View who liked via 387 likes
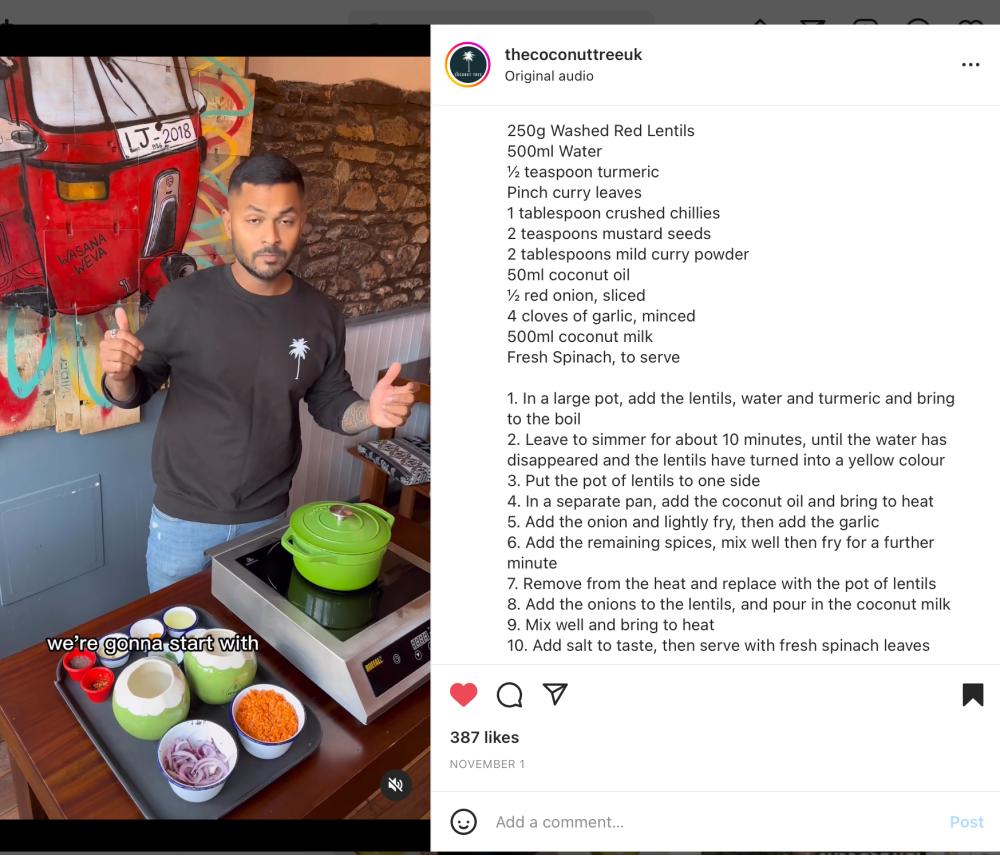Image resolution: width=1000 pixels, height=855 pixels. [x=484, y=737]
